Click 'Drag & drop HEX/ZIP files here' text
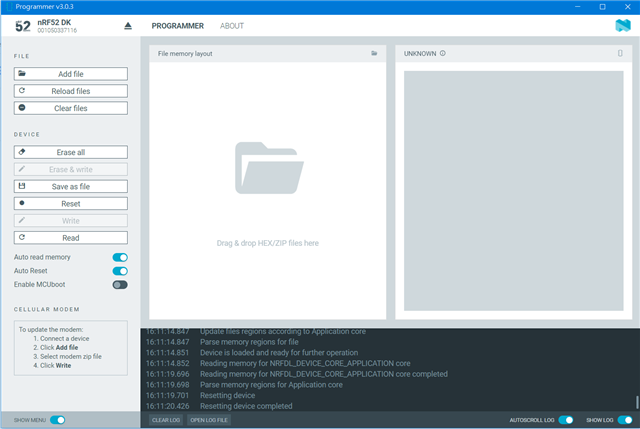The width and height of the screenshot is (640, 429). pos(267,243)
